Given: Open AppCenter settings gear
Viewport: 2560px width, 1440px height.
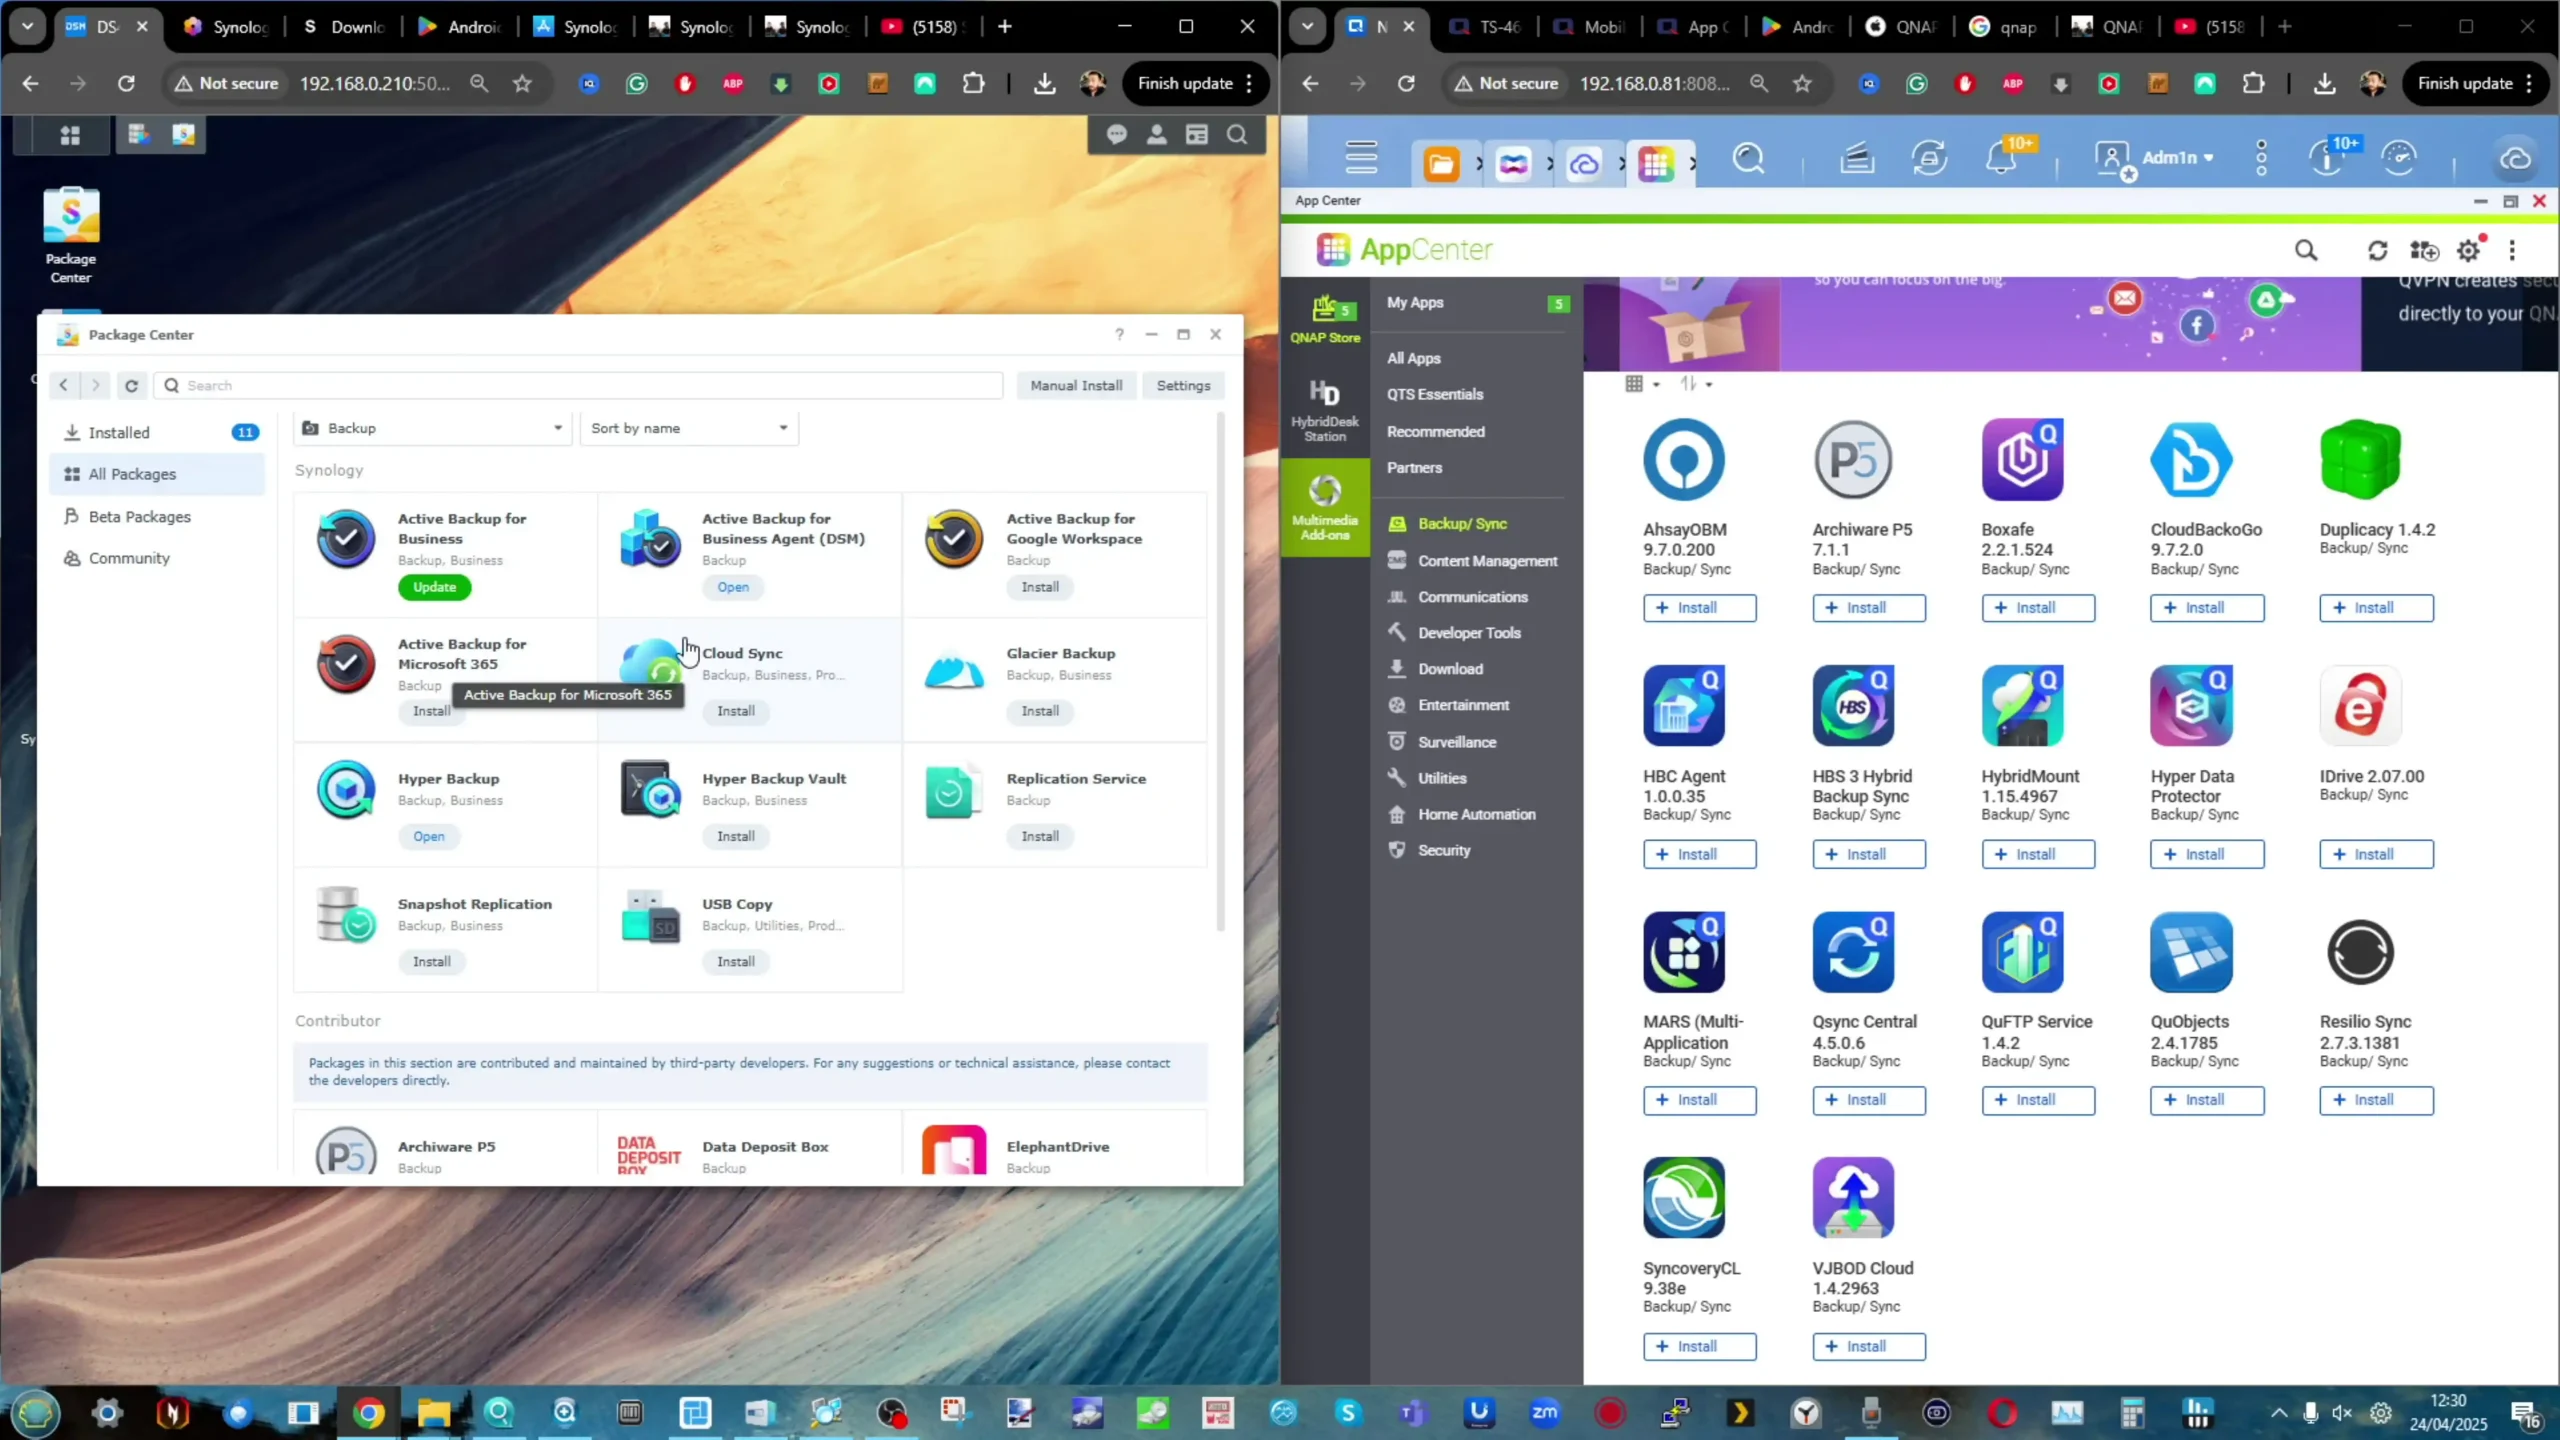Looking at the screenshot, I should tap(2469, 250).
